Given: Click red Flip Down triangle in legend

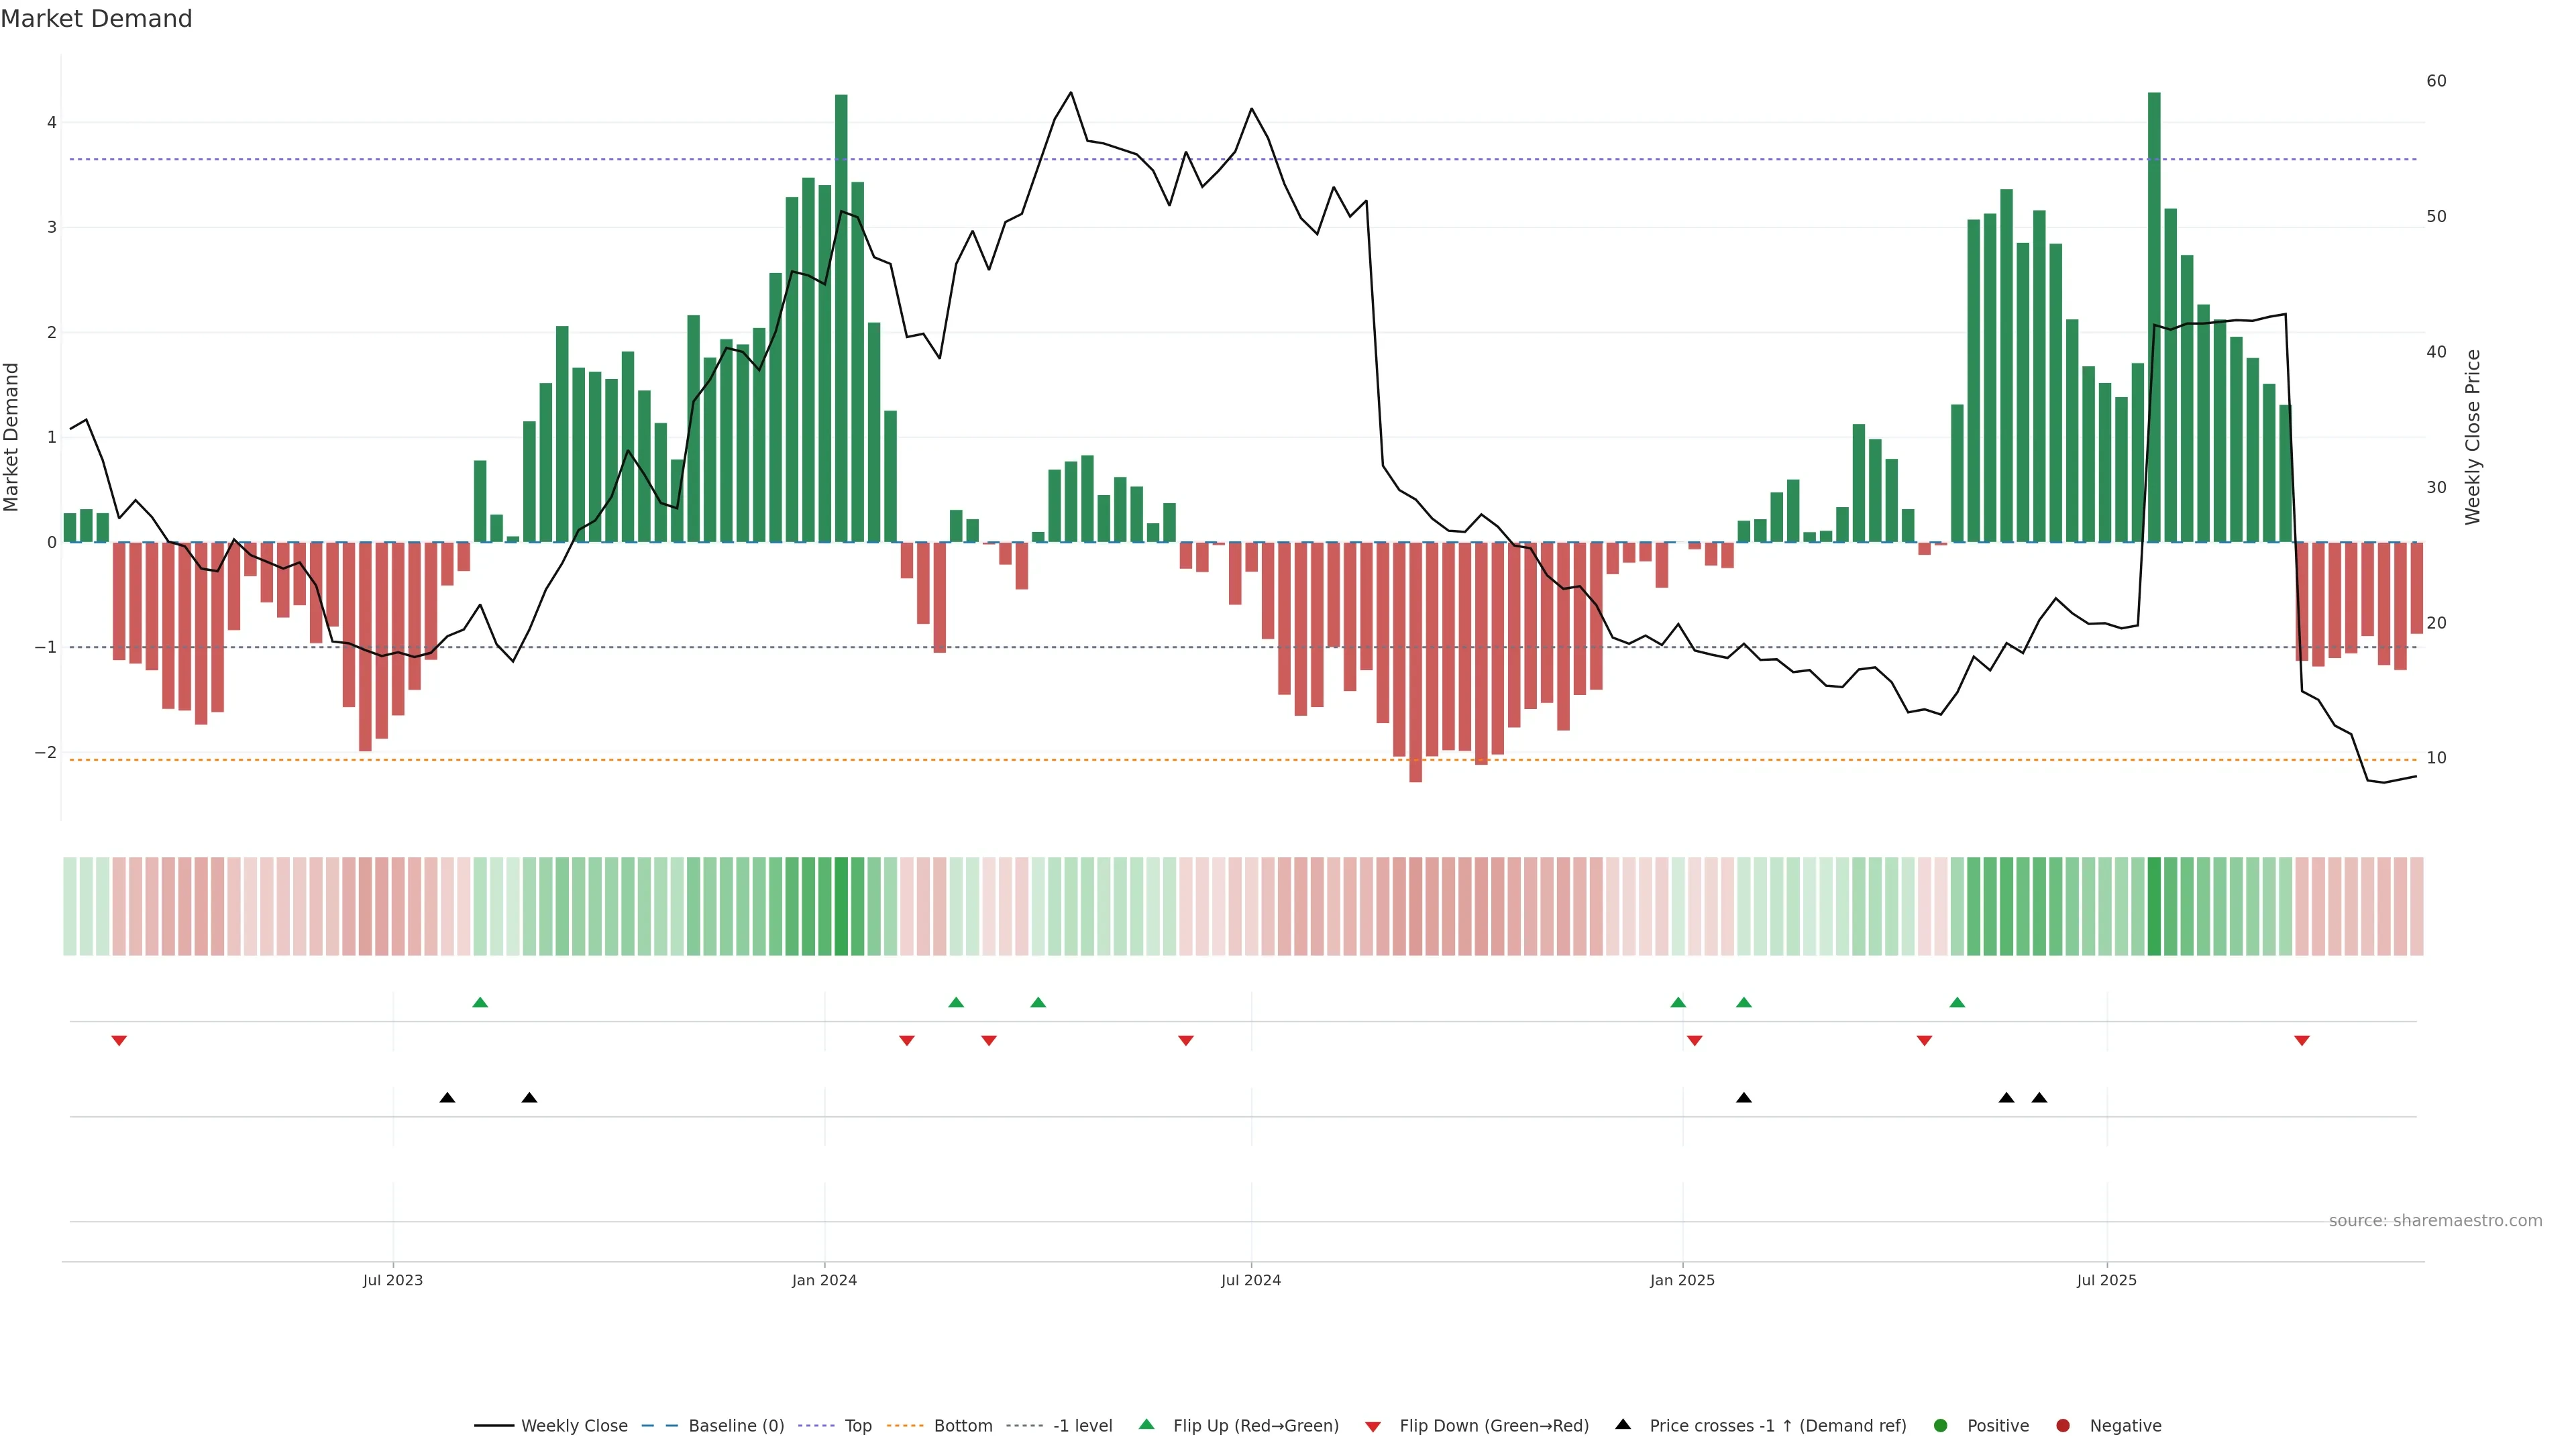Looking at the screenshot, I should click(x=1373, y=1427).
